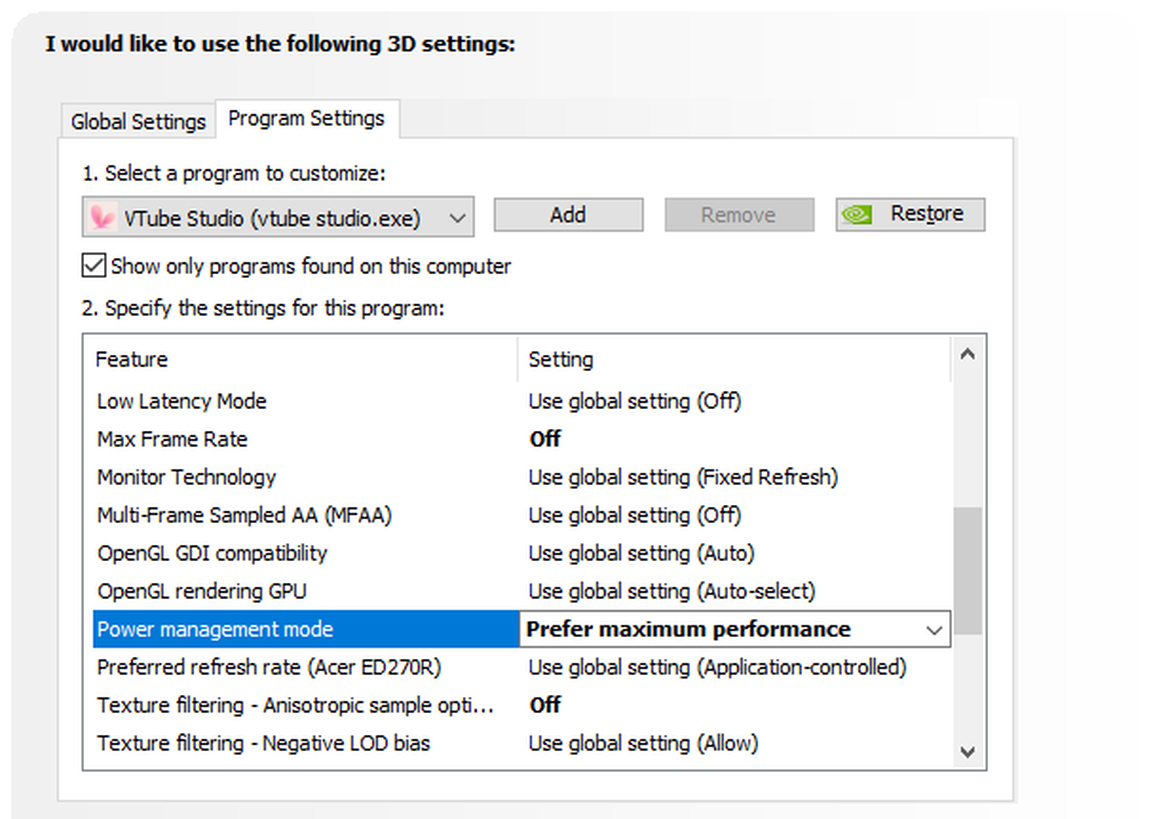Screen dimensions: 1170x819
Task: Select the Program Settings tab
Action: 306,119
